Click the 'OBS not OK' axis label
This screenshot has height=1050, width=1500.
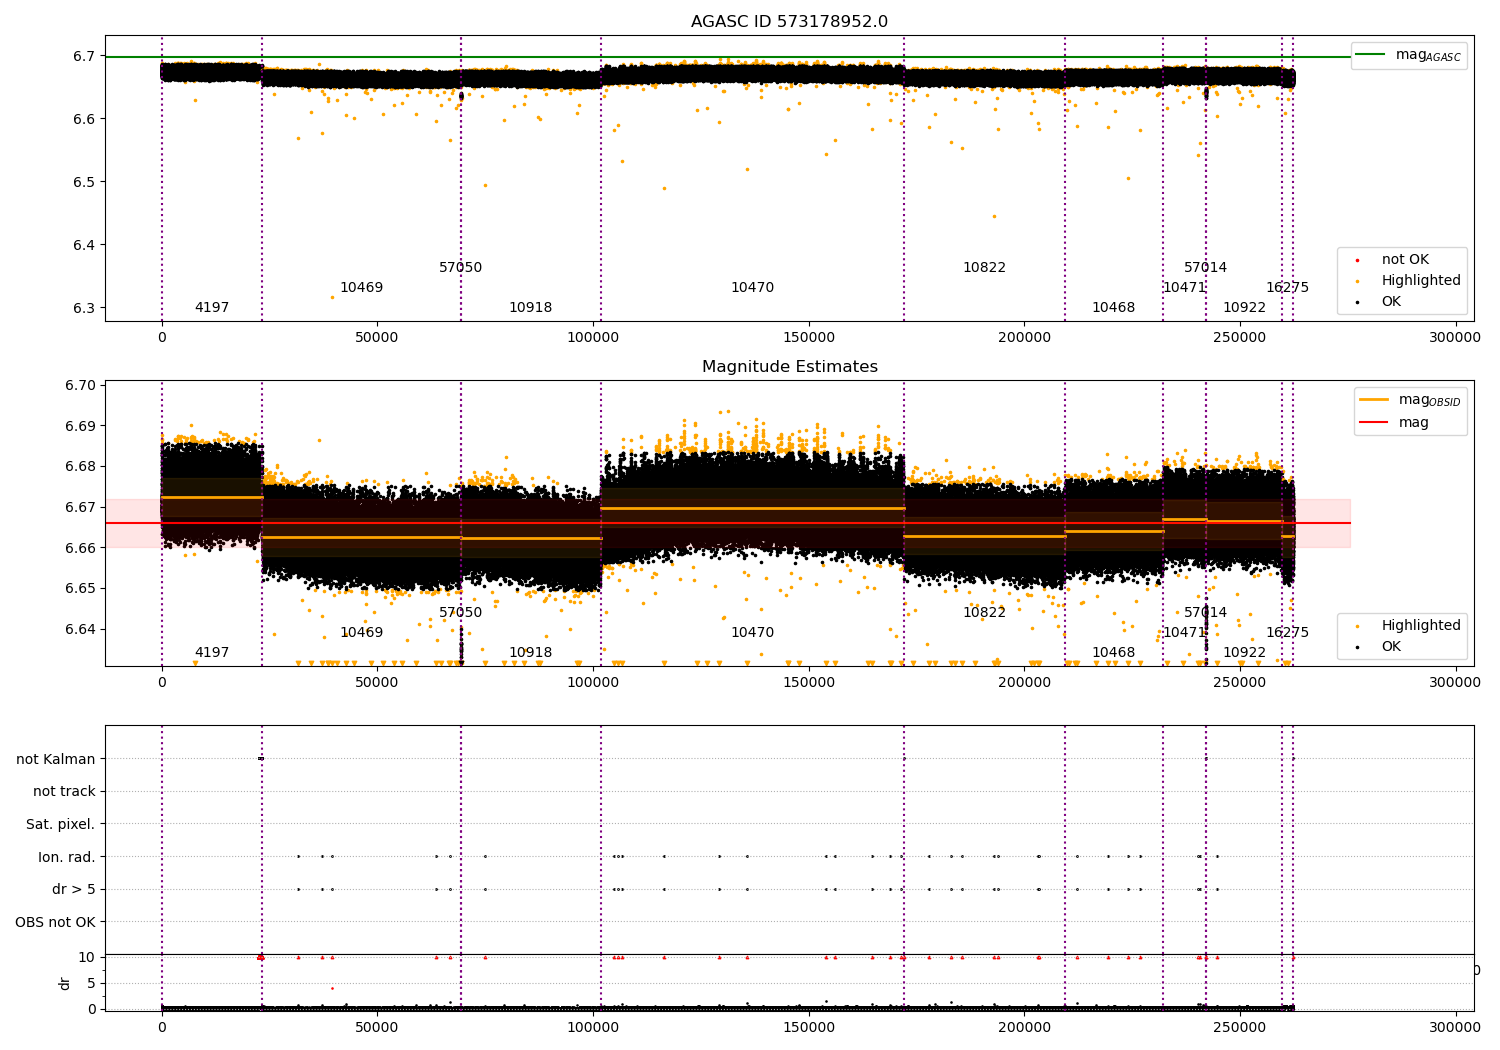[56, 922]
